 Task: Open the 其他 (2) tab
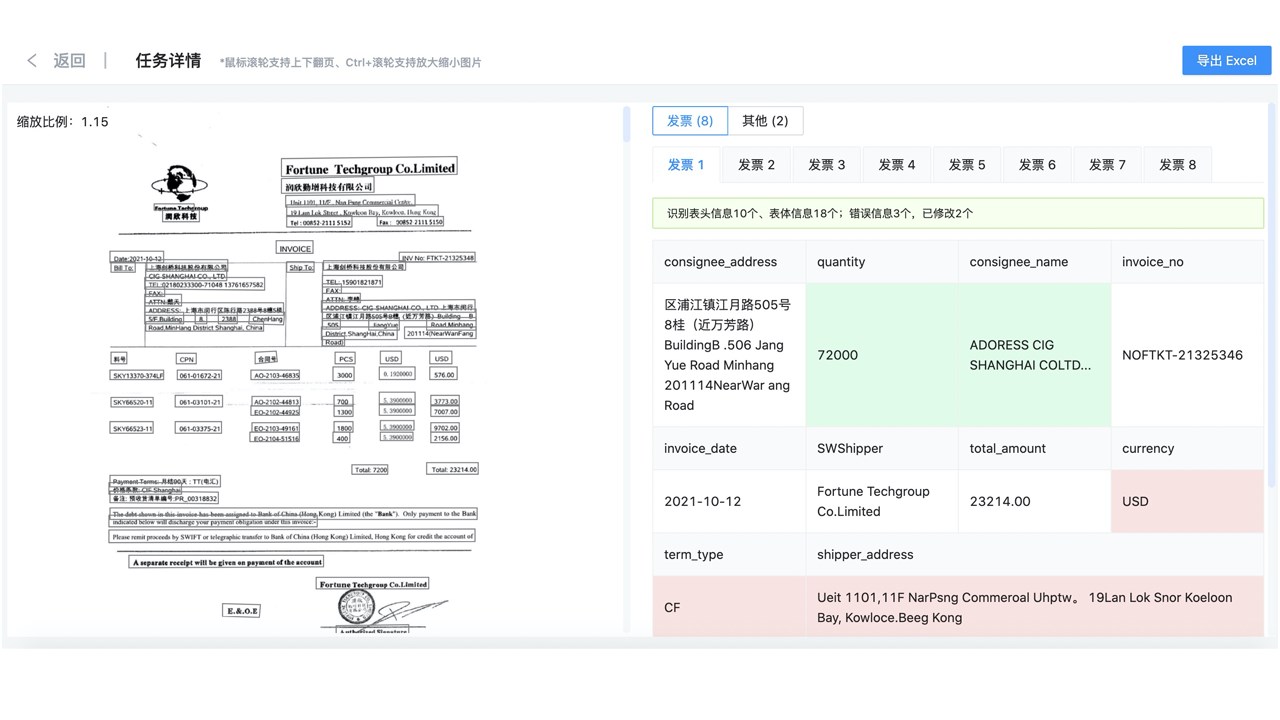765,121
